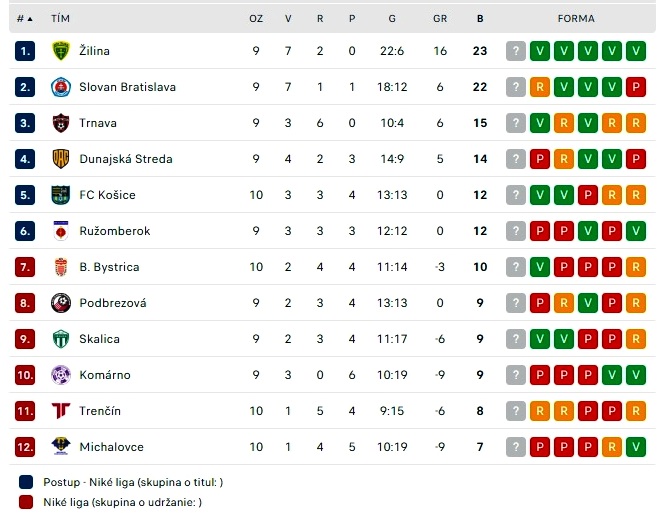667x513 pixels.
Task: Click the Podbrezová team badge icon
Action: [x=60, y=303]
